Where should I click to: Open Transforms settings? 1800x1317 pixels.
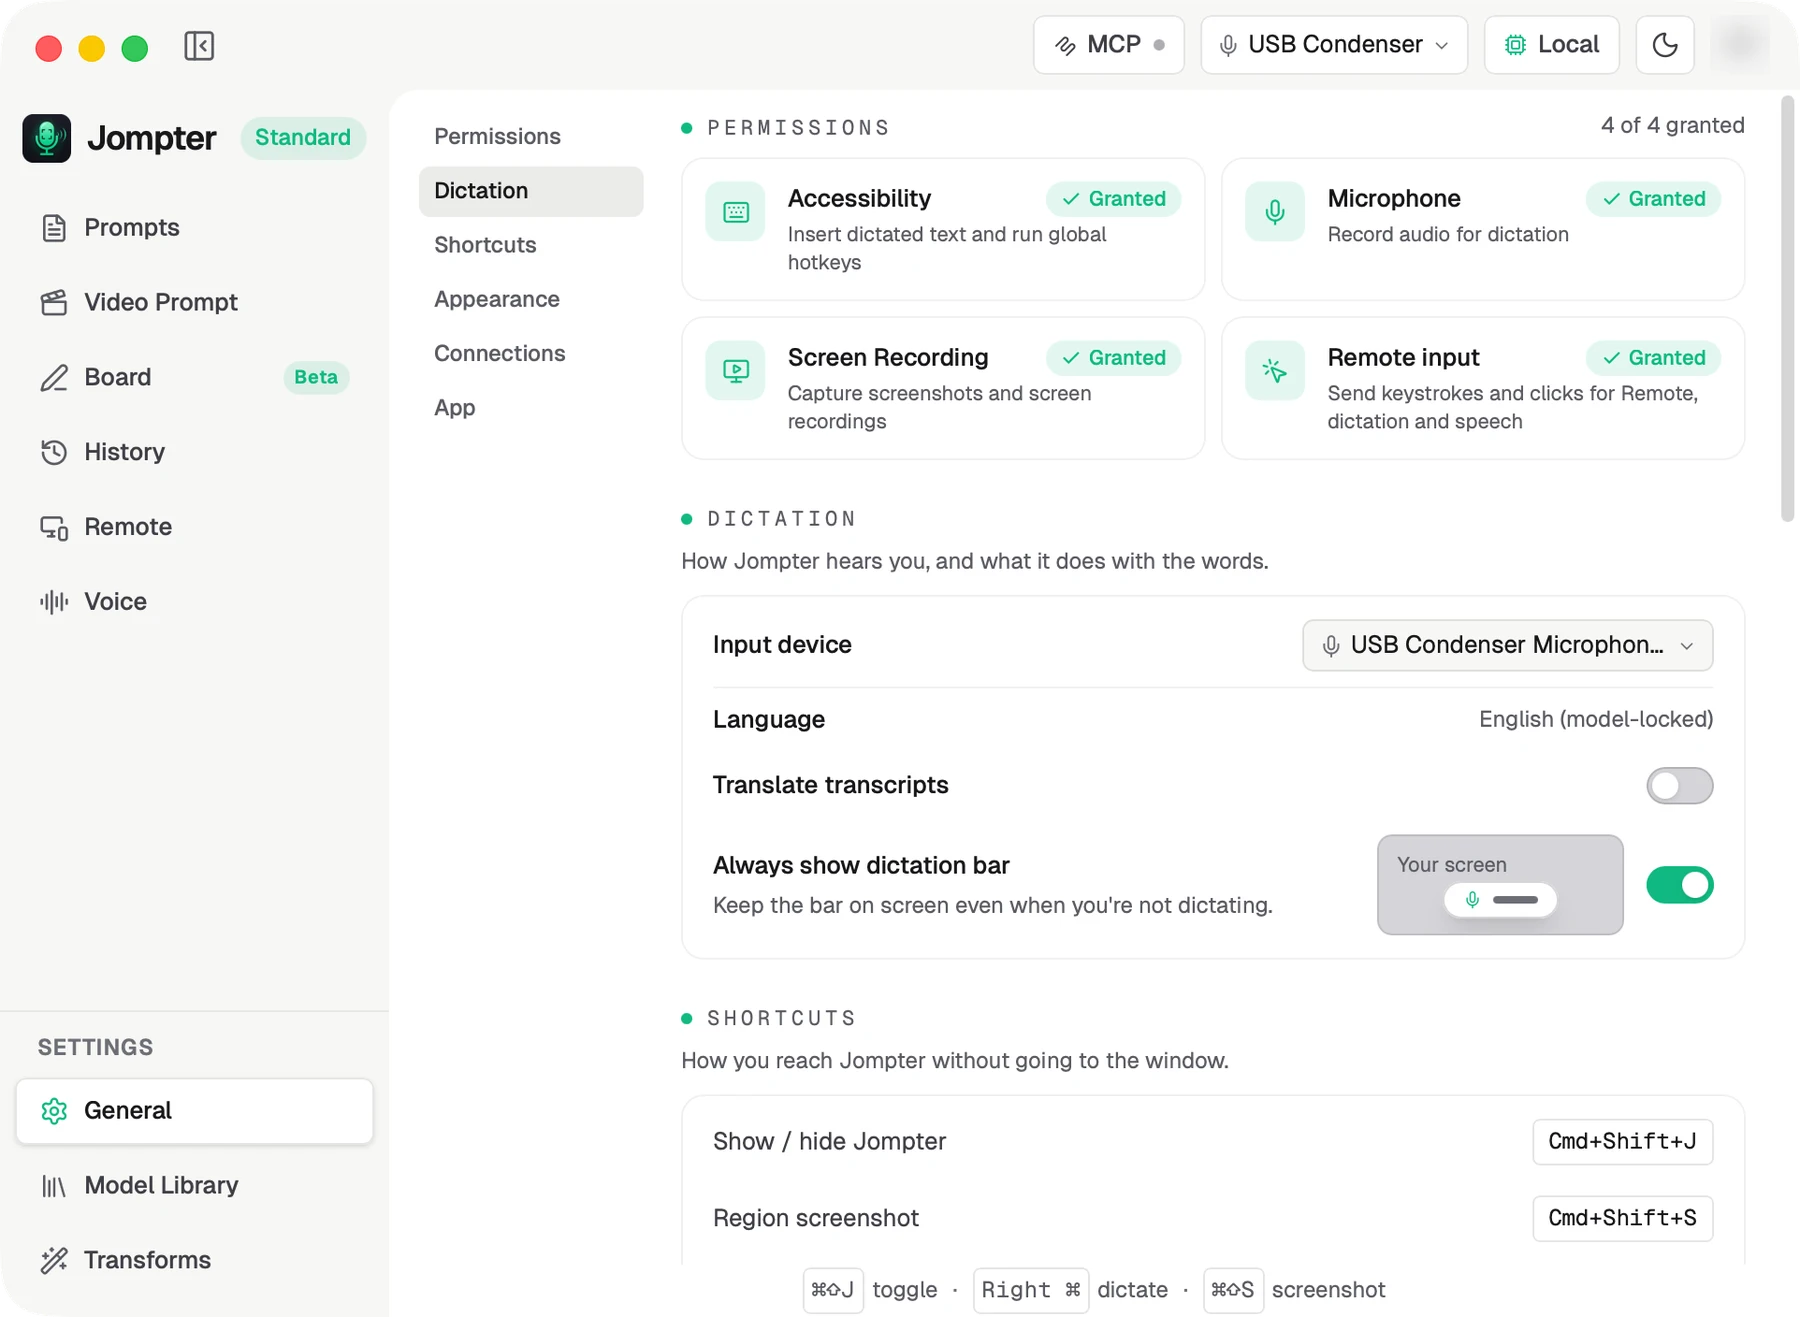(194, 1260)
